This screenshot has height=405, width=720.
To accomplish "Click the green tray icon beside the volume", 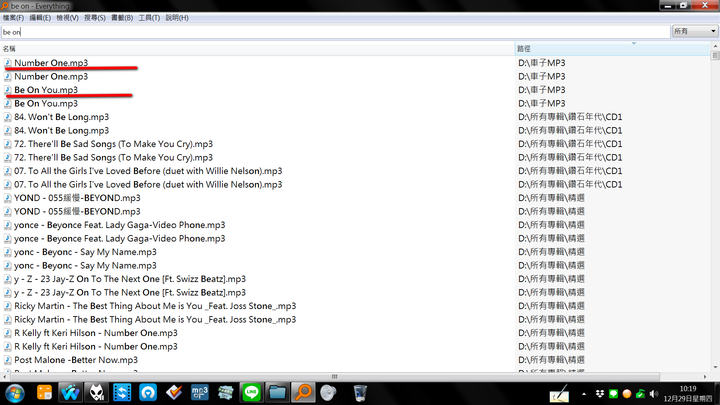I will pyautogui.click(x=640, y=394).
